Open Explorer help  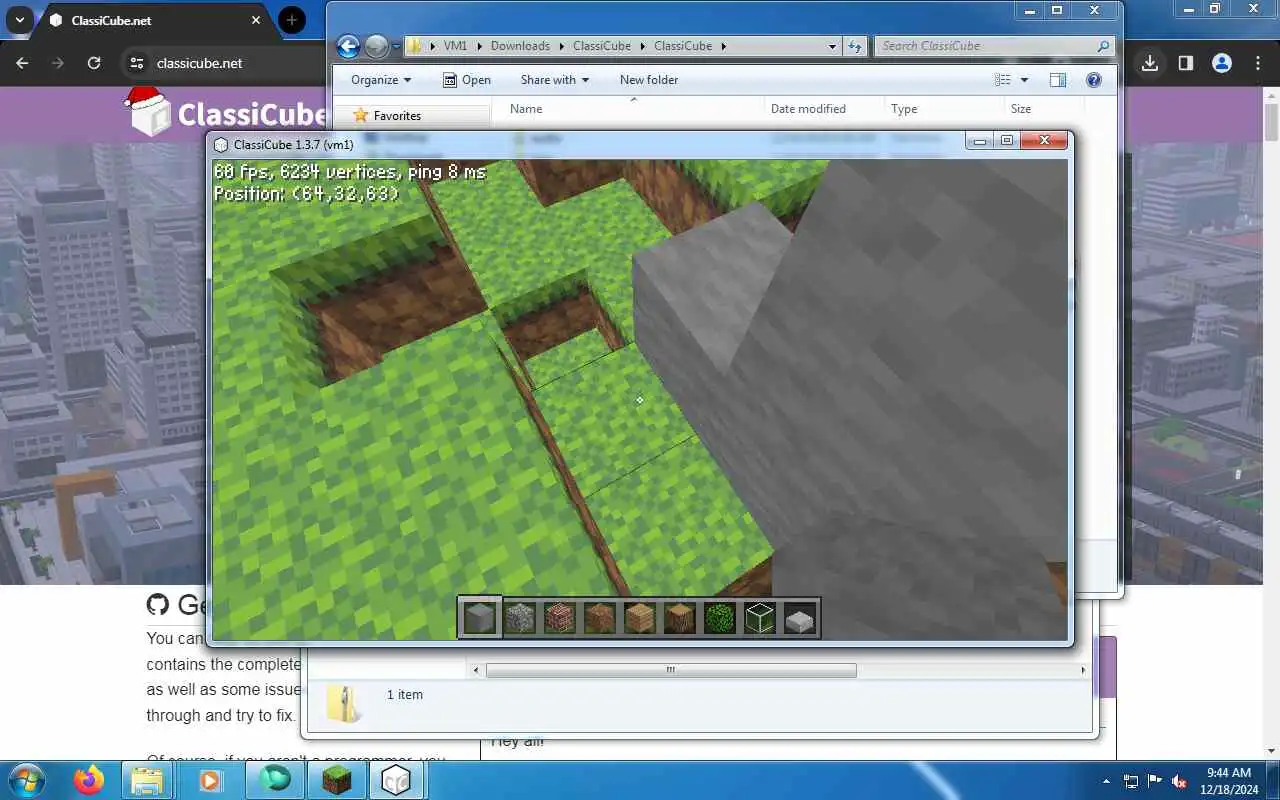click(1093, 80)
